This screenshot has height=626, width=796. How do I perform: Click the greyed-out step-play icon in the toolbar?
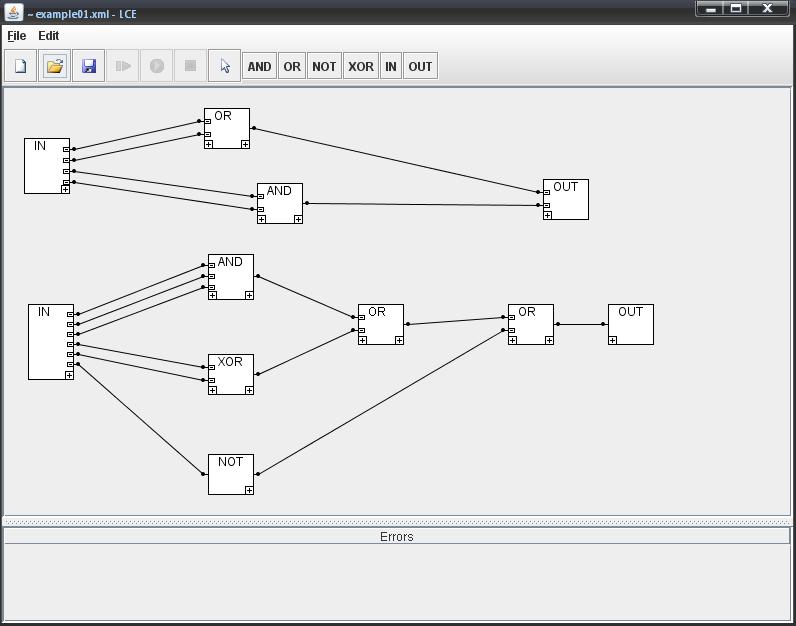point(122,66)
